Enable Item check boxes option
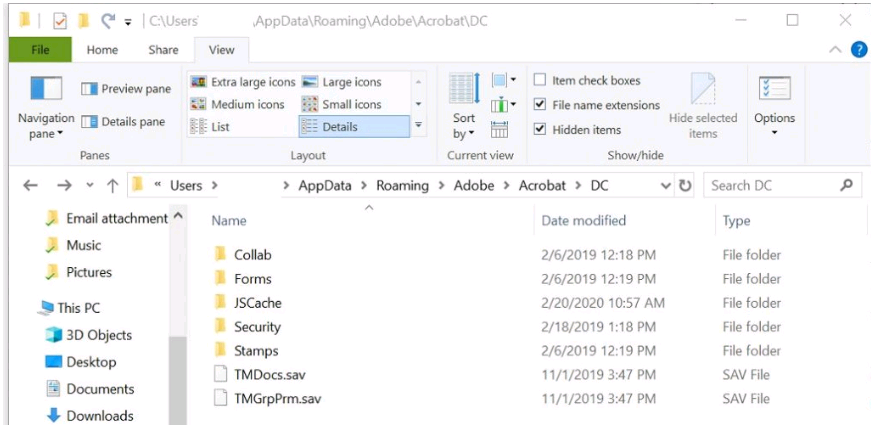 coord(540,80)
